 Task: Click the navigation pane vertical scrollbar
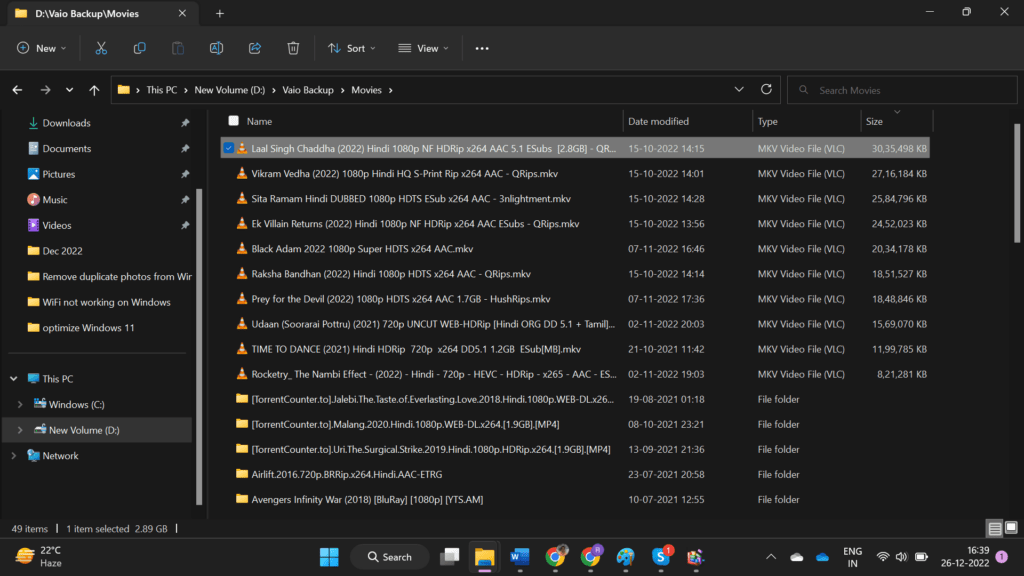click(x=199, y=346)
